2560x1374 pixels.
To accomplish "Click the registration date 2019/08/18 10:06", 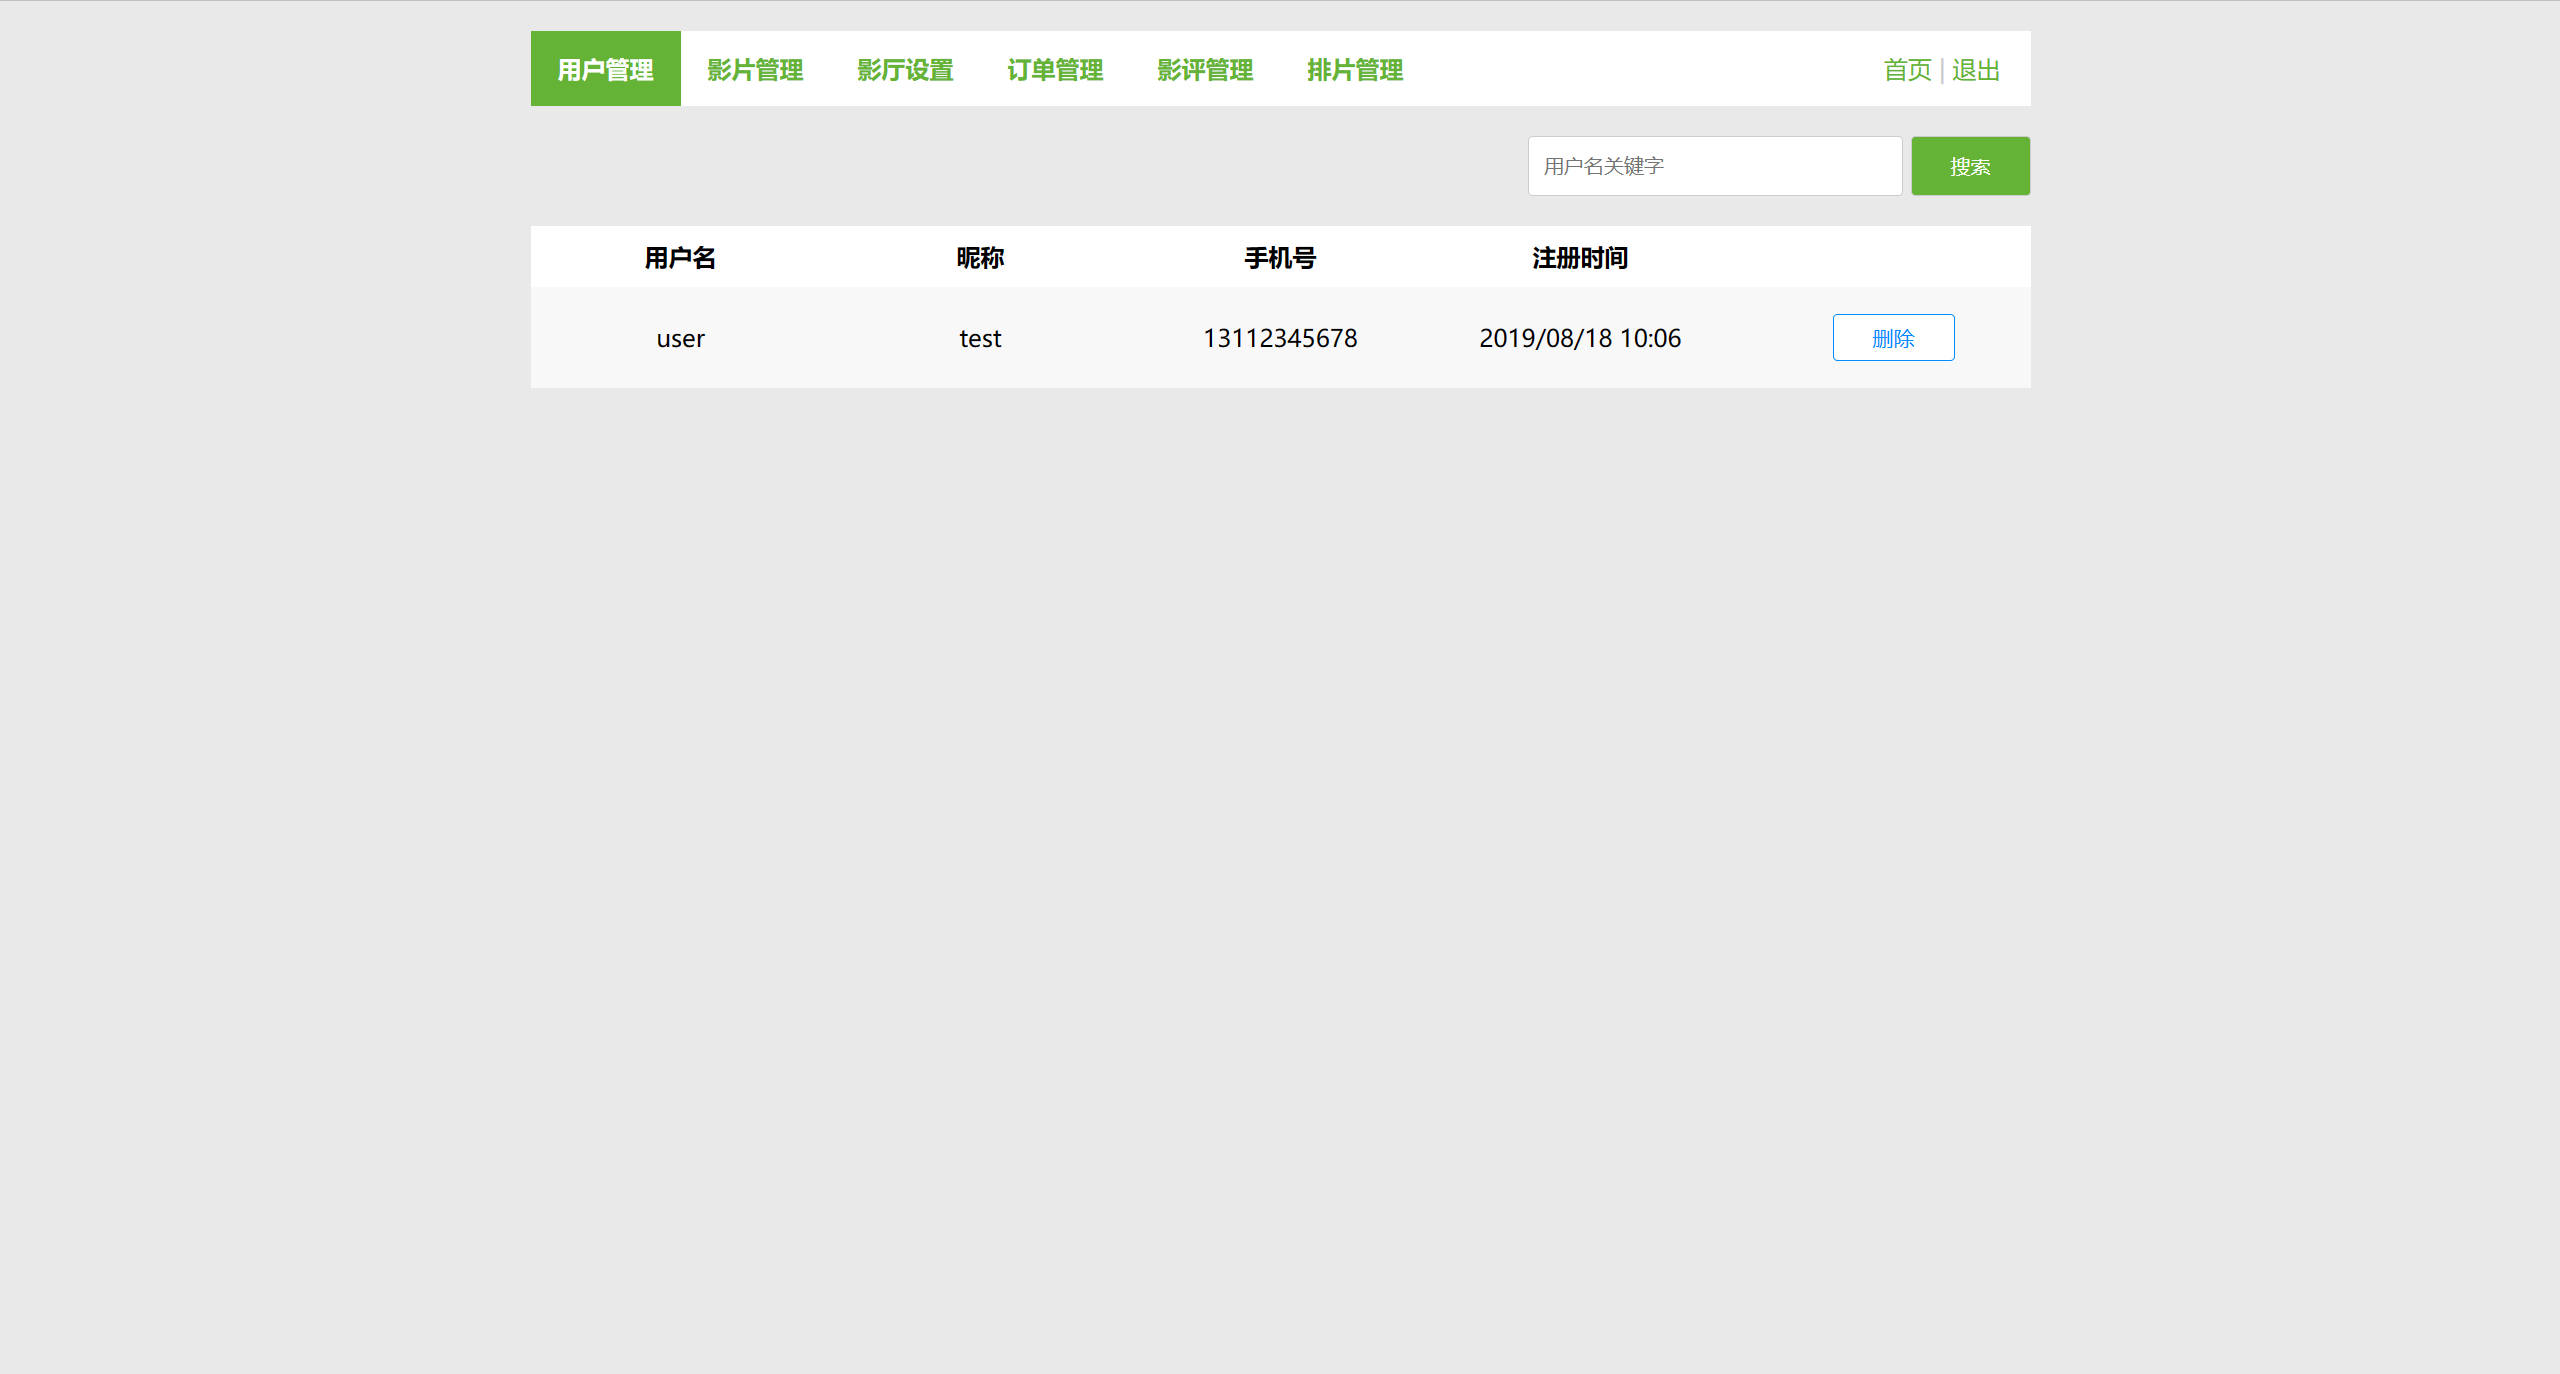I will pos(1580,339).
